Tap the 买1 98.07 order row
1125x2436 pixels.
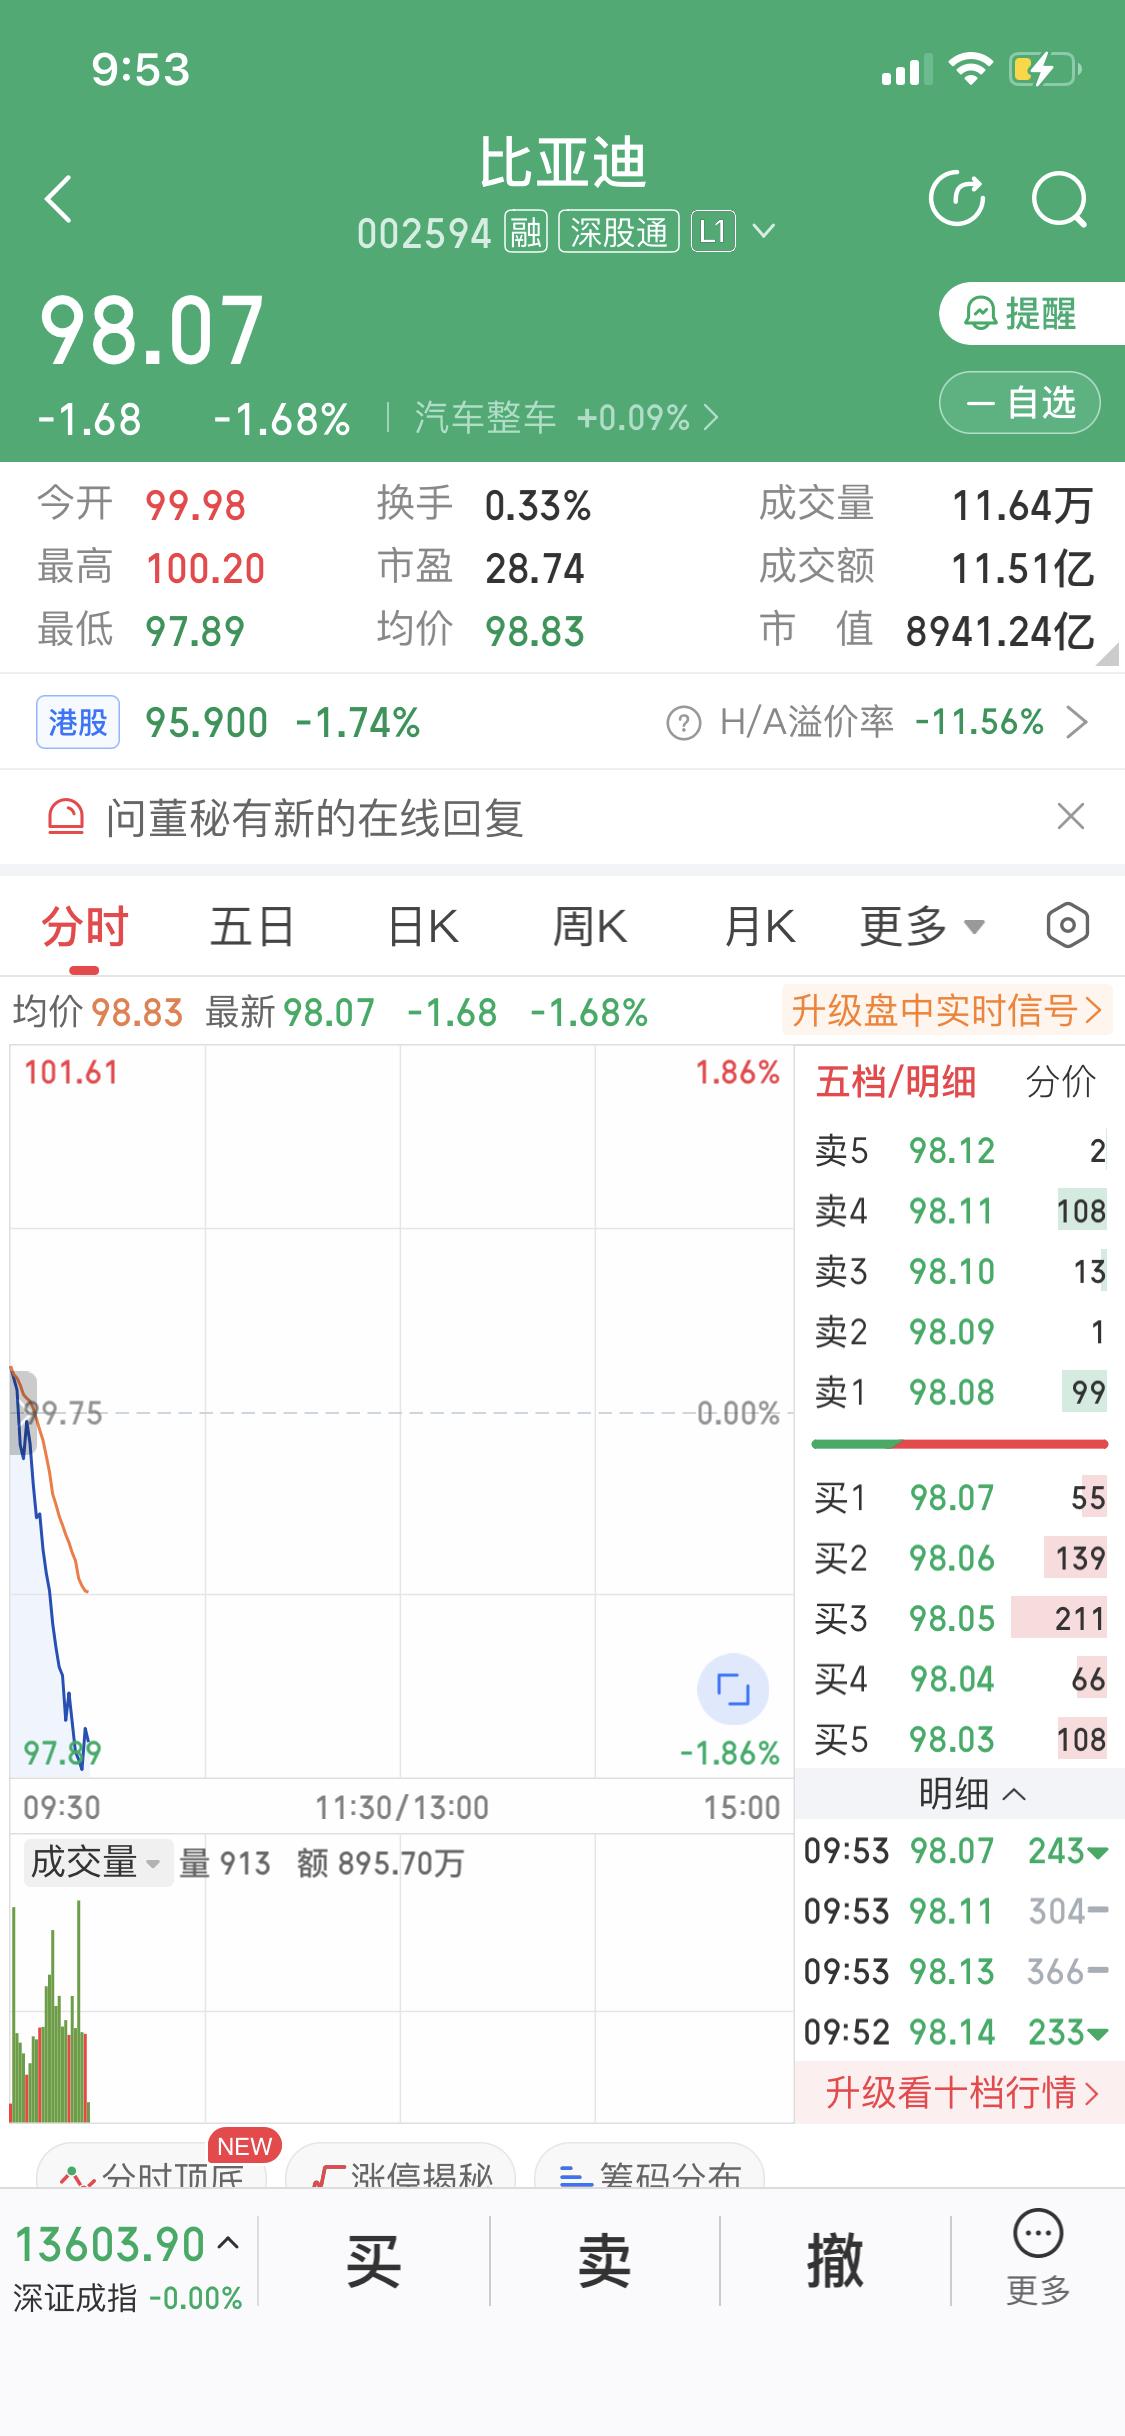[960, 1498]
